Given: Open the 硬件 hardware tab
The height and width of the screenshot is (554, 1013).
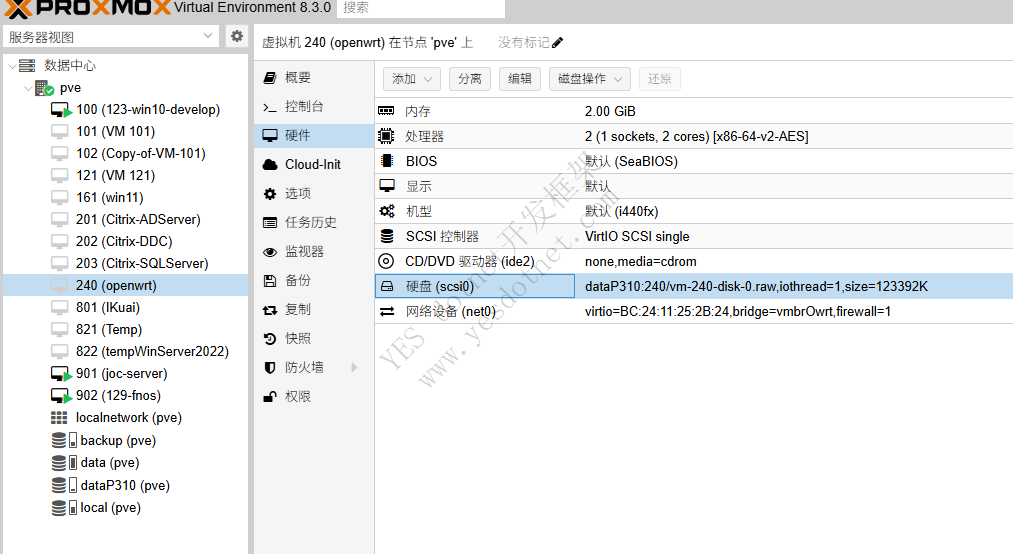Looking at the screenshot, I should (x=314, y=136).
